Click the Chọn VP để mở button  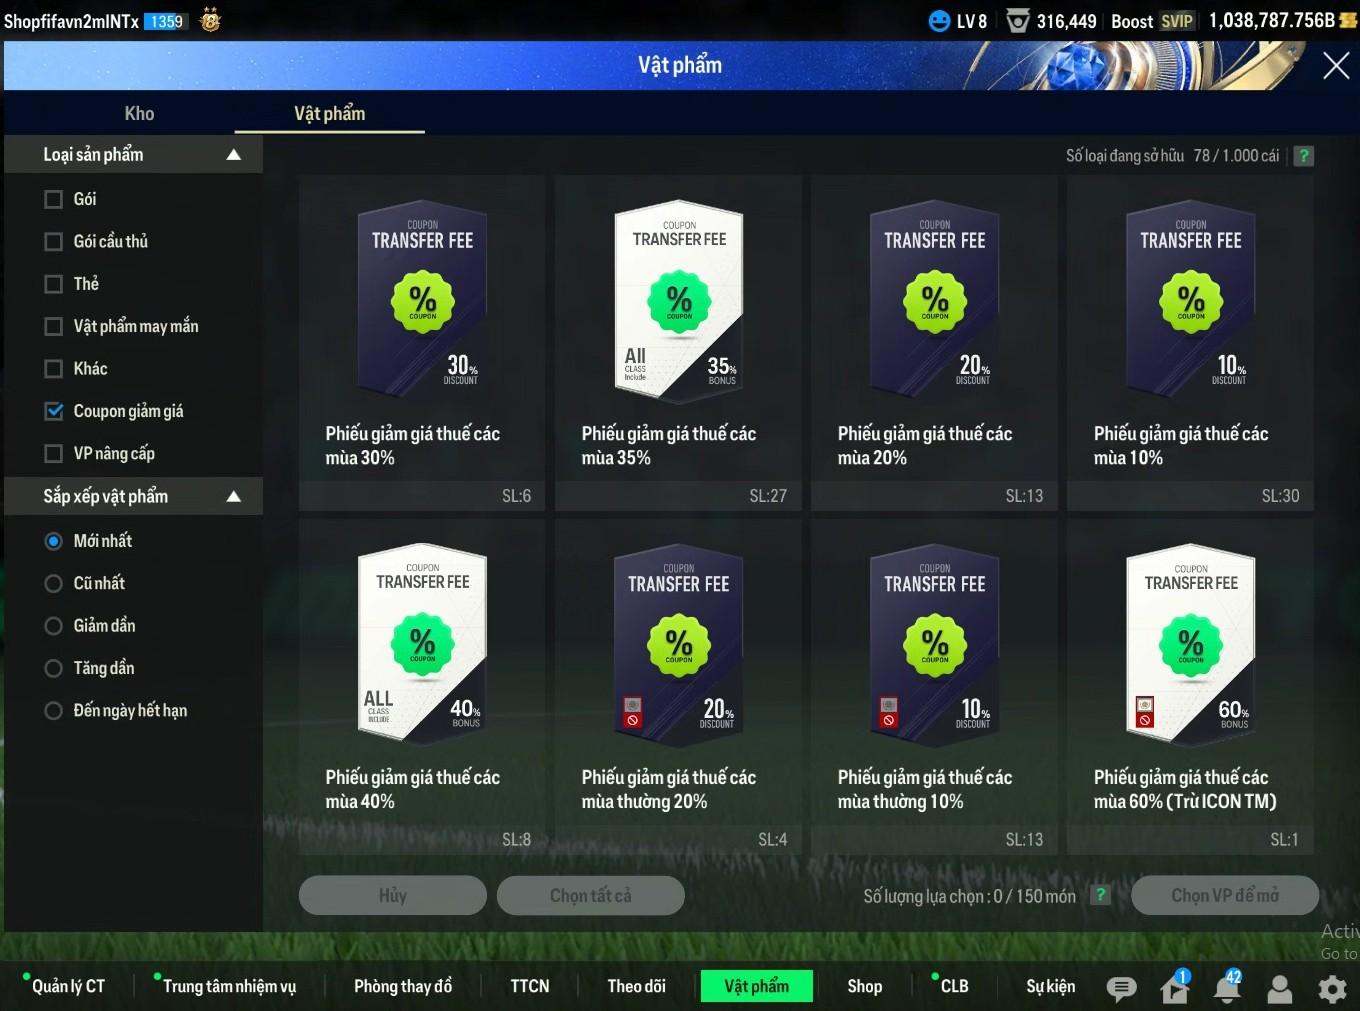(1224, 895)
